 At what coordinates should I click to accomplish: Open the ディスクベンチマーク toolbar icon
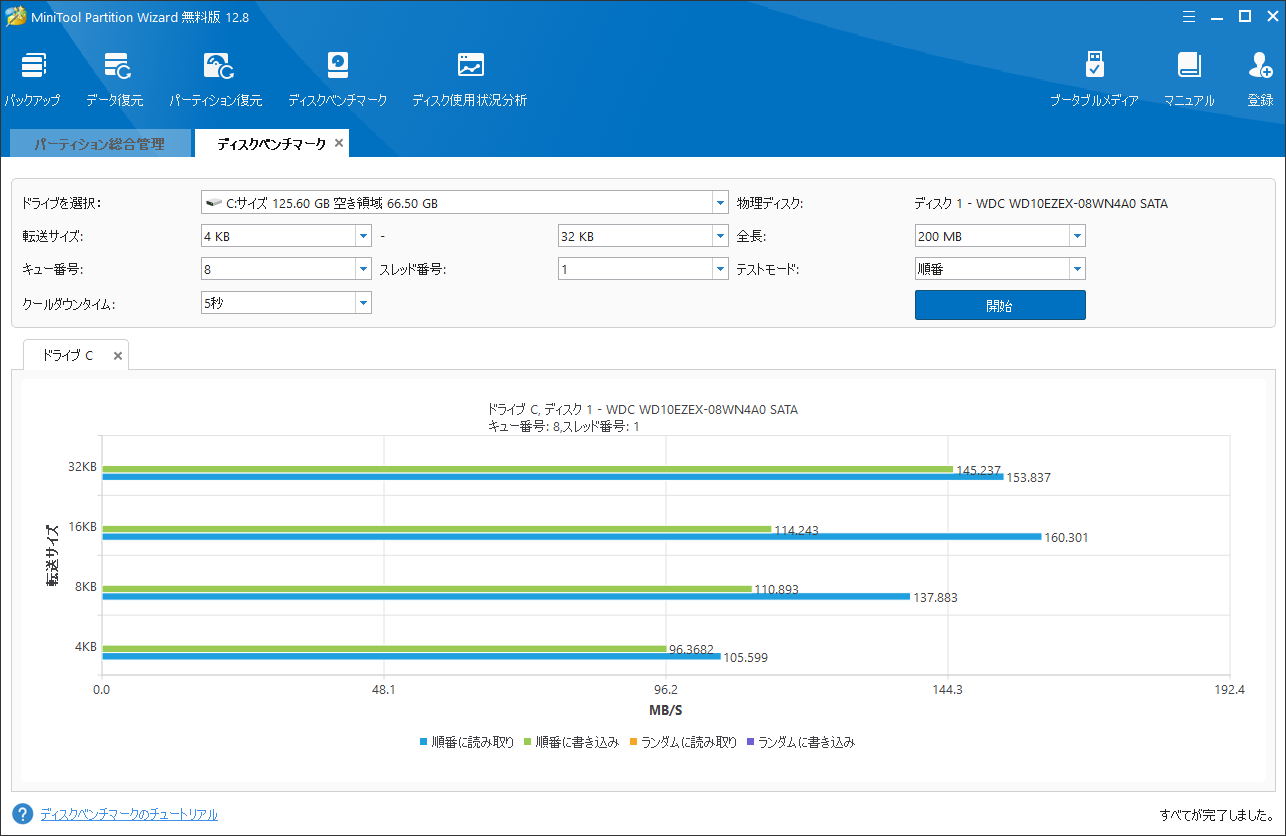[x=338, y=79]
